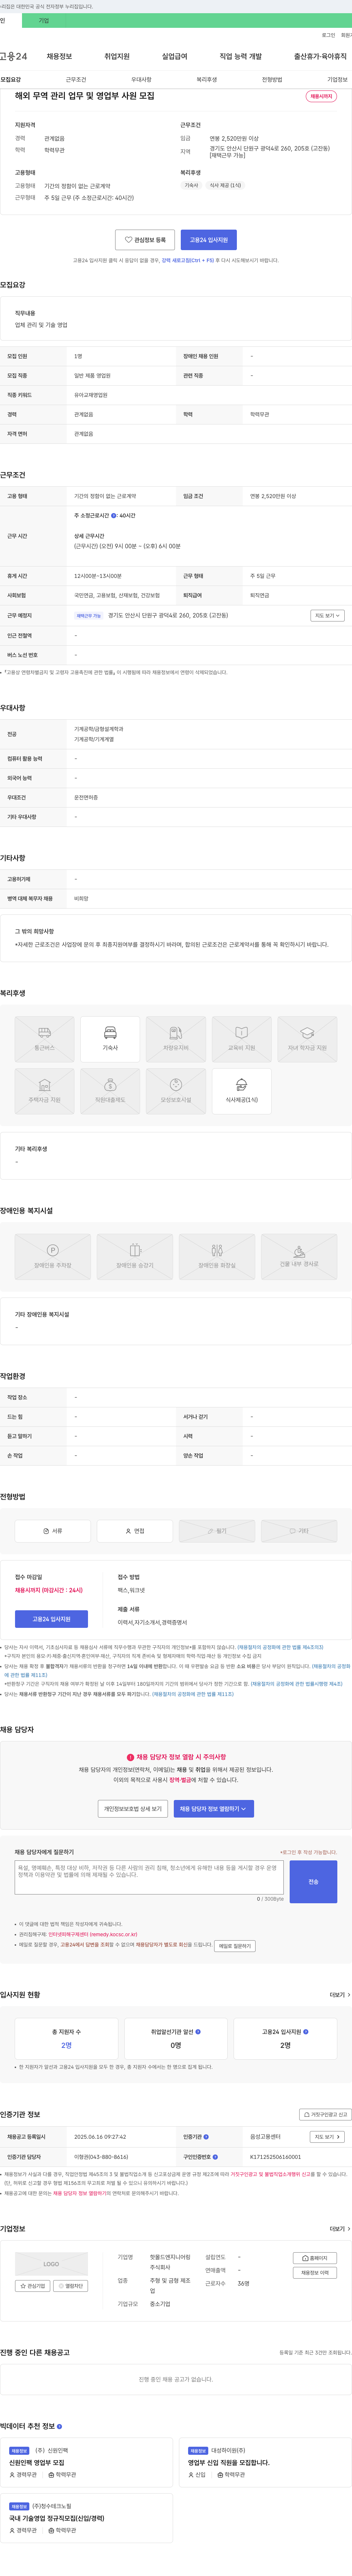Open recommended job 신원인팩 영업부 모집
The image size is (352, 2576).
37,2463
